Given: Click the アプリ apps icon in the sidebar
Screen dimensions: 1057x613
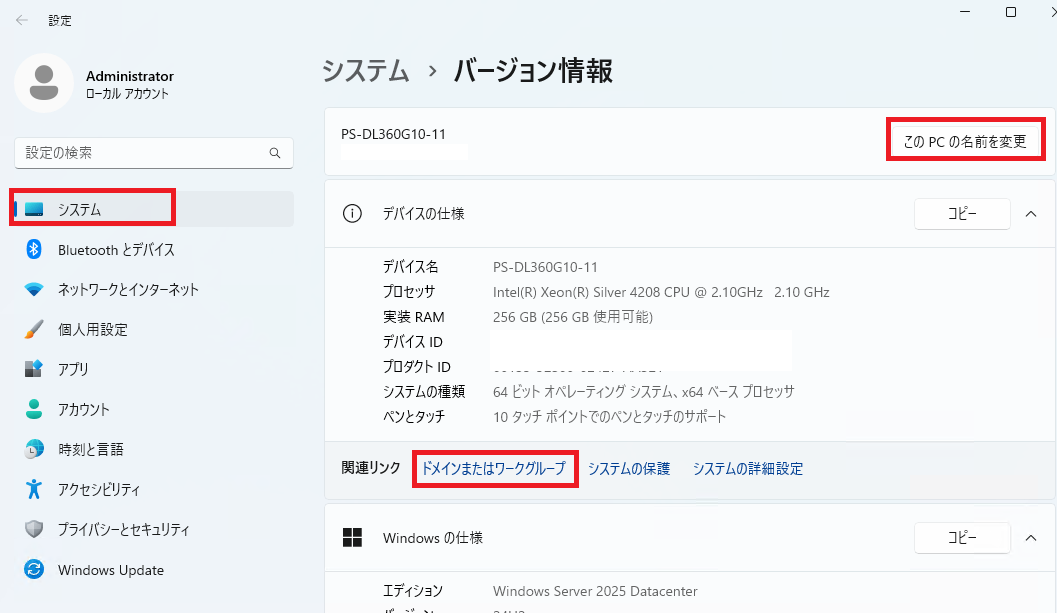Looking at the screenshot, I should [34, 369].
